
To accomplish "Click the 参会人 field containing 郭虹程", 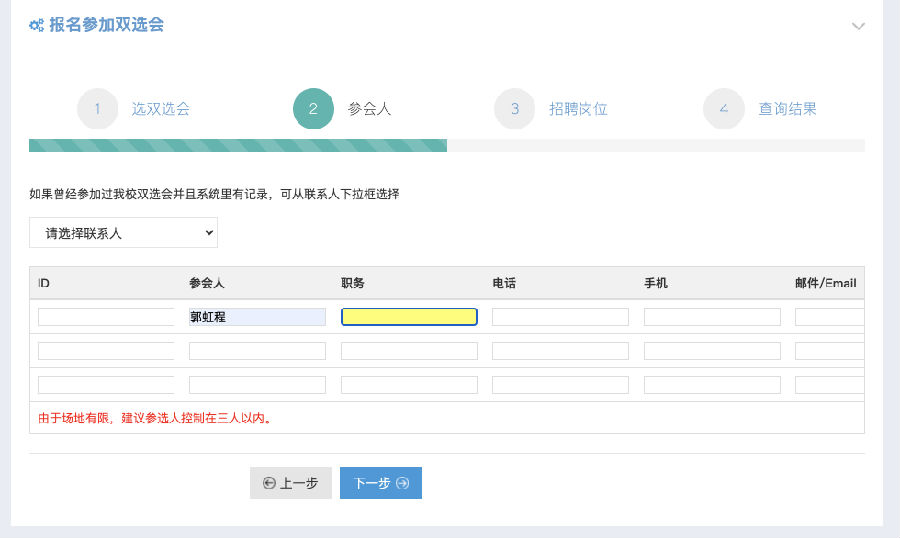I will 257,317.
